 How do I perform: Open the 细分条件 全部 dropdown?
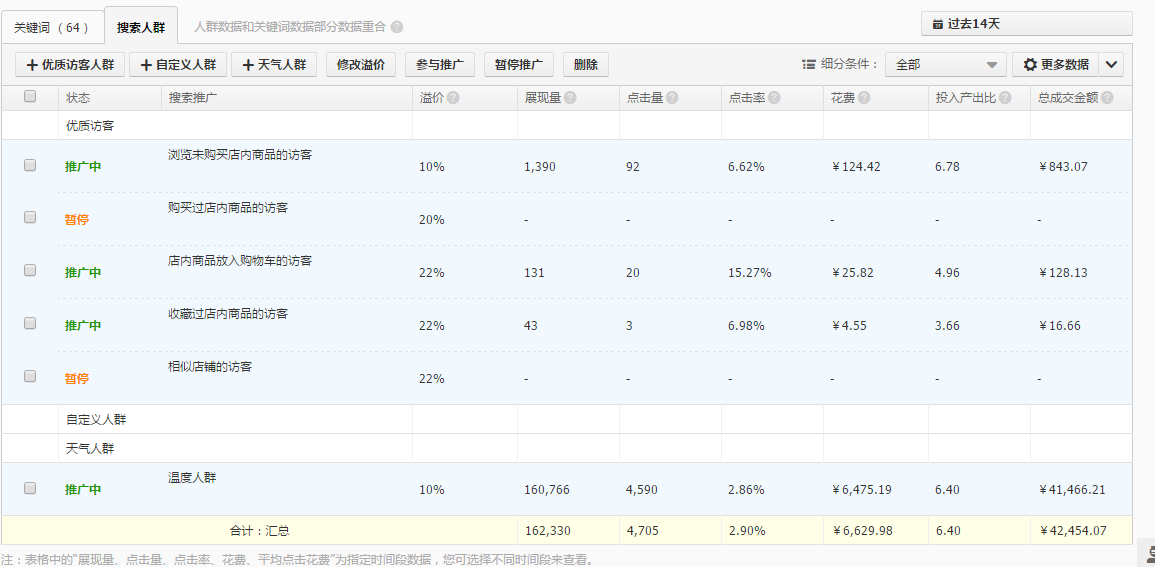(946, 65)
